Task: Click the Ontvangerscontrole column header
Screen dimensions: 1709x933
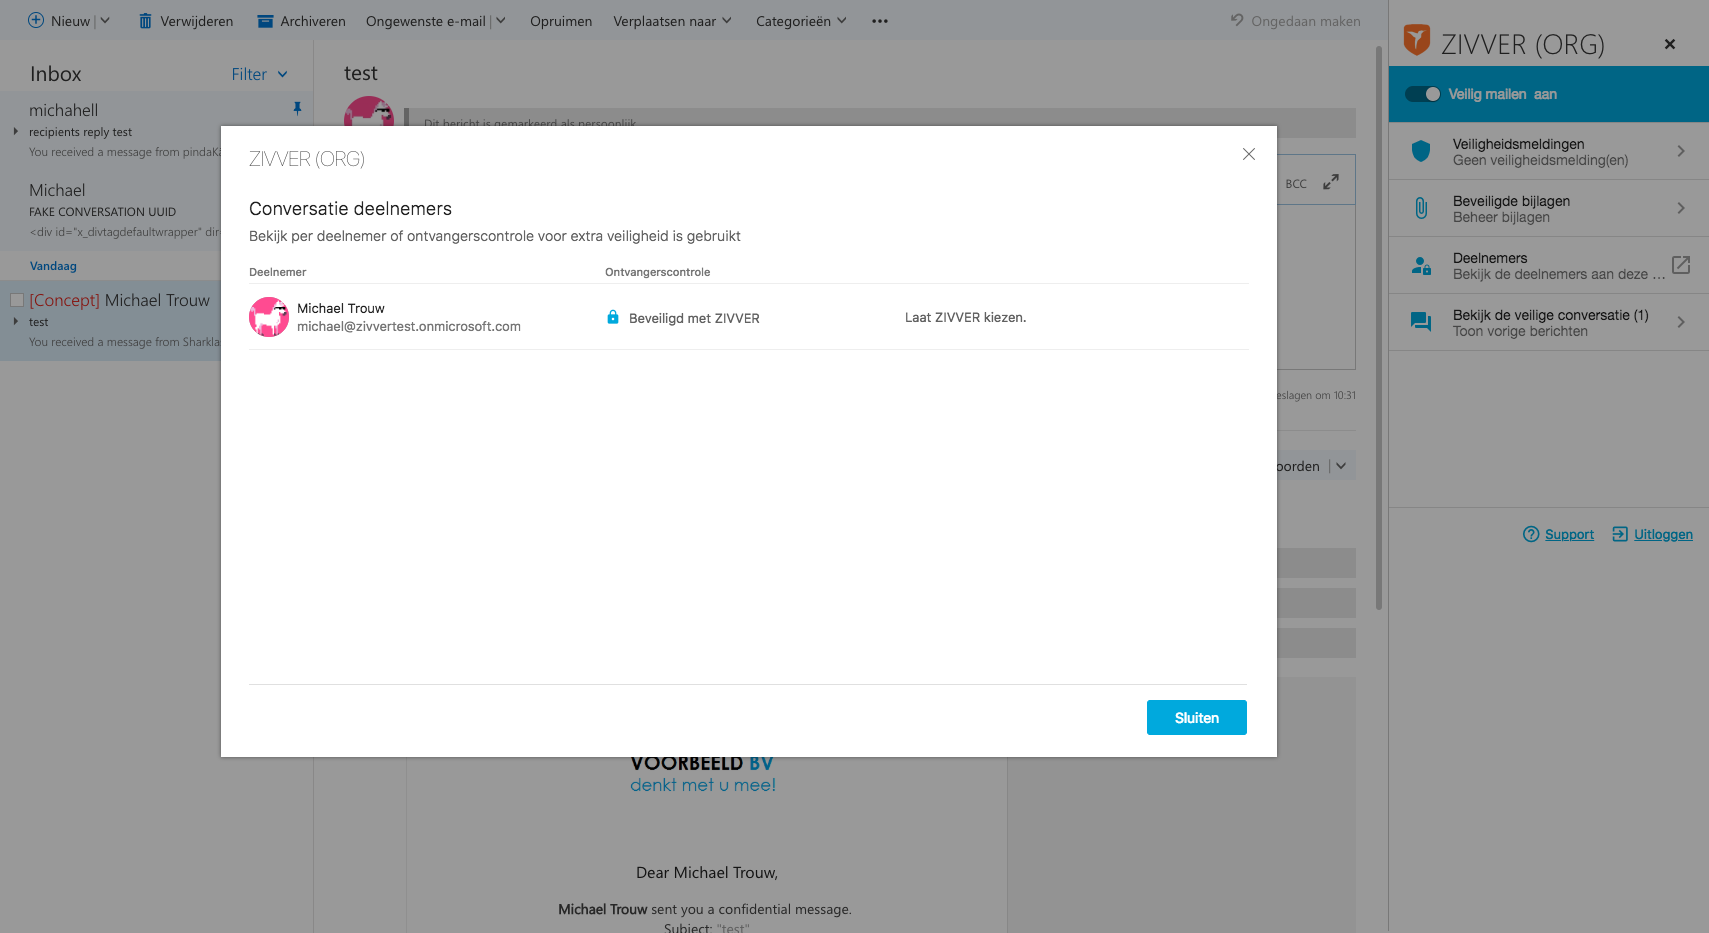Action: tap(658, 272)
